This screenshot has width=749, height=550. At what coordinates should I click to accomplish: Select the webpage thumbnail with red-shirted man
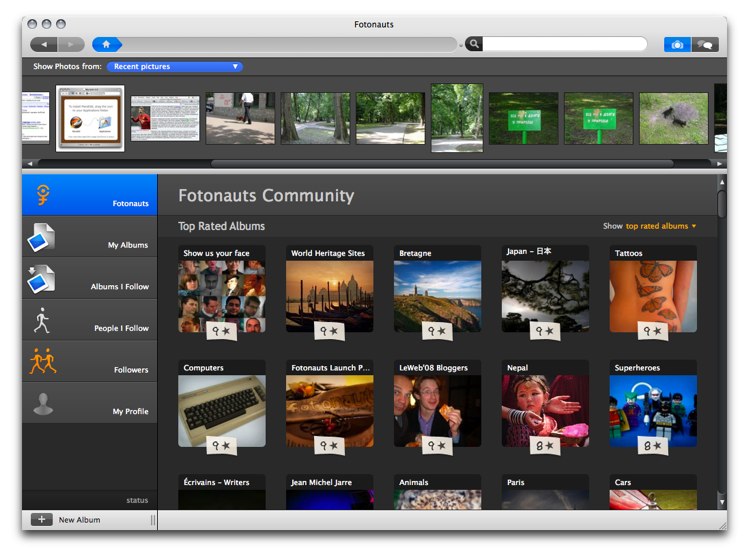[165, 118]
